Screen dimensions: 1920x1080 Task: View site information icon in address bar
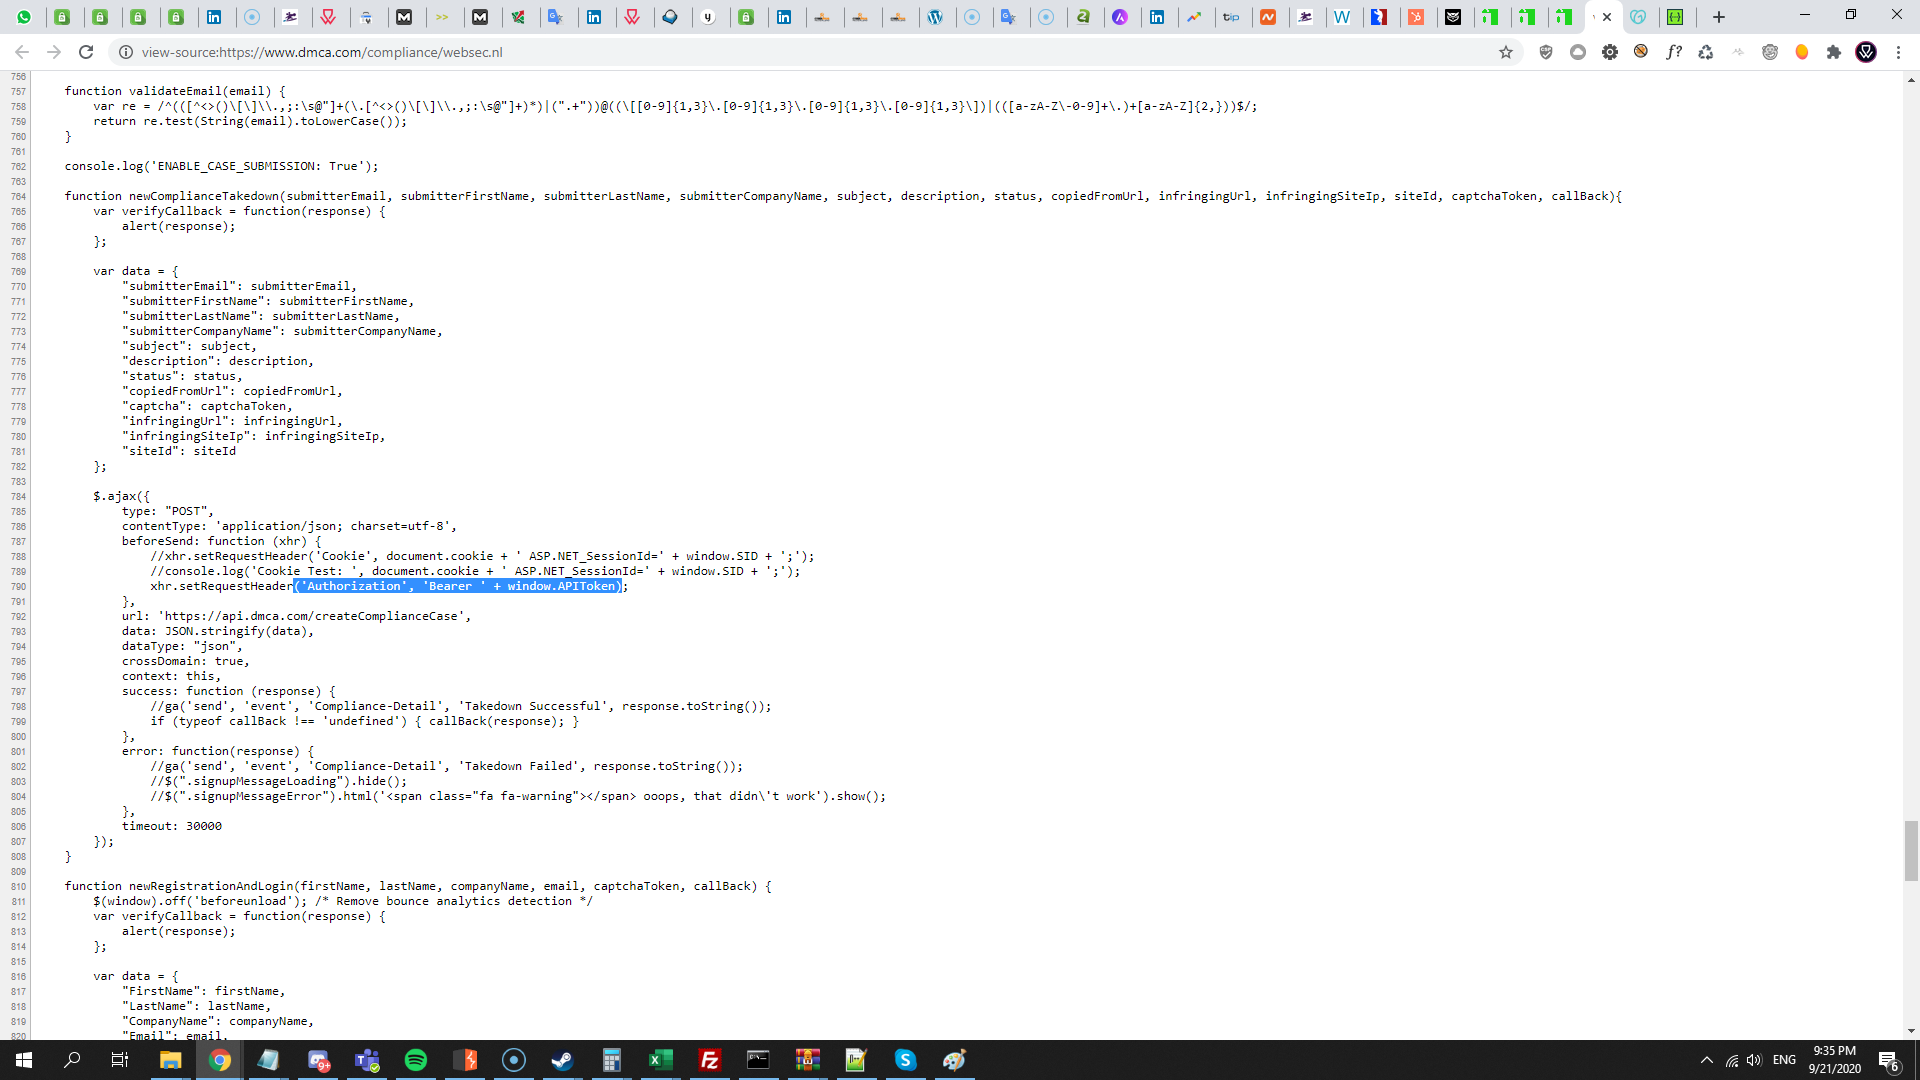click(125, 52)
